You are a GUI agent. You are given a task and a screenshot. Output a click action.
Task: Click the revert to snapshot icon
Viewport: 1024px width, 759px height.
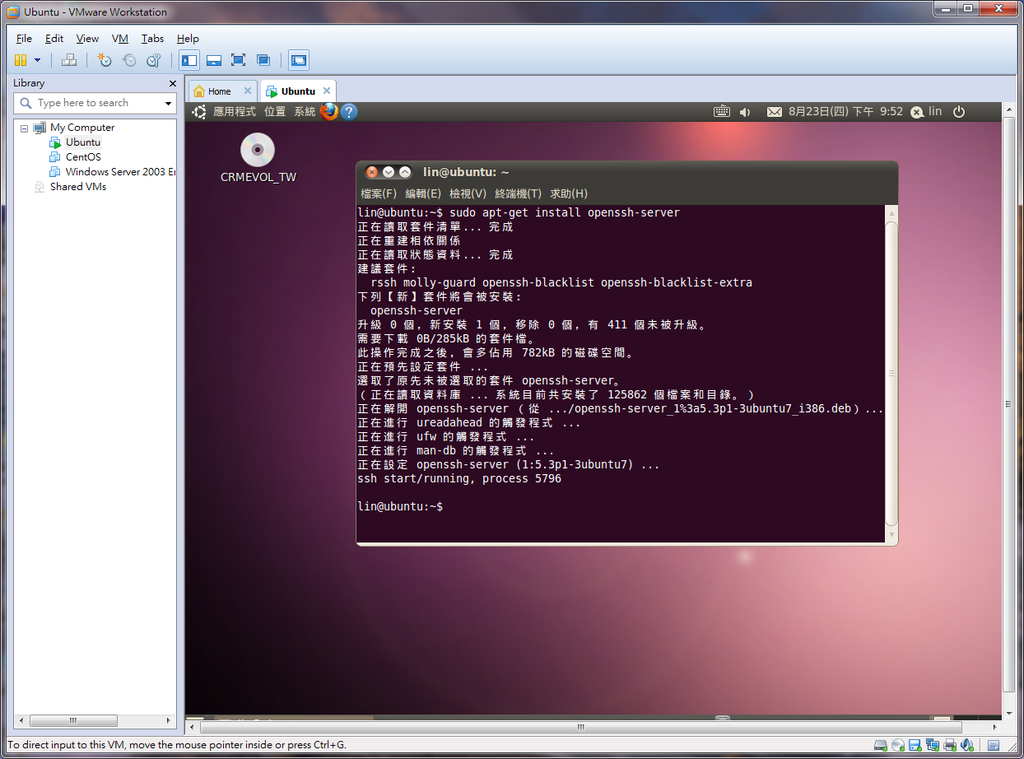click(x=129, y=60)
